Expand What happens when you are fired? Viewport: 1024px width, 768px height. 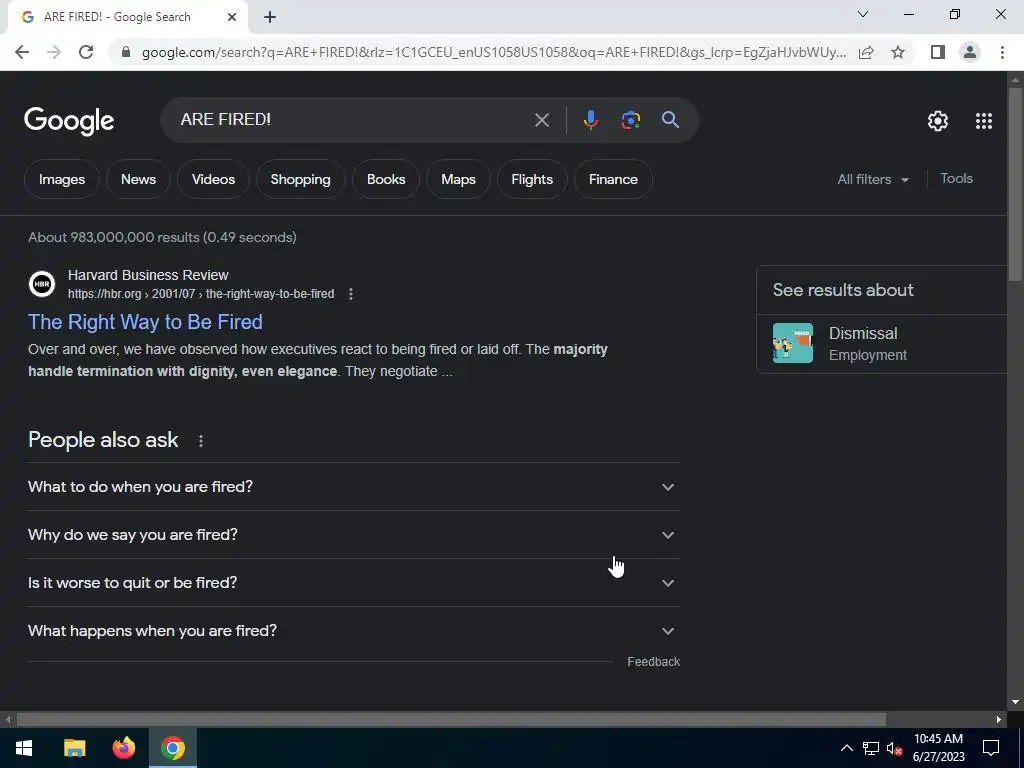pos(353,631)
